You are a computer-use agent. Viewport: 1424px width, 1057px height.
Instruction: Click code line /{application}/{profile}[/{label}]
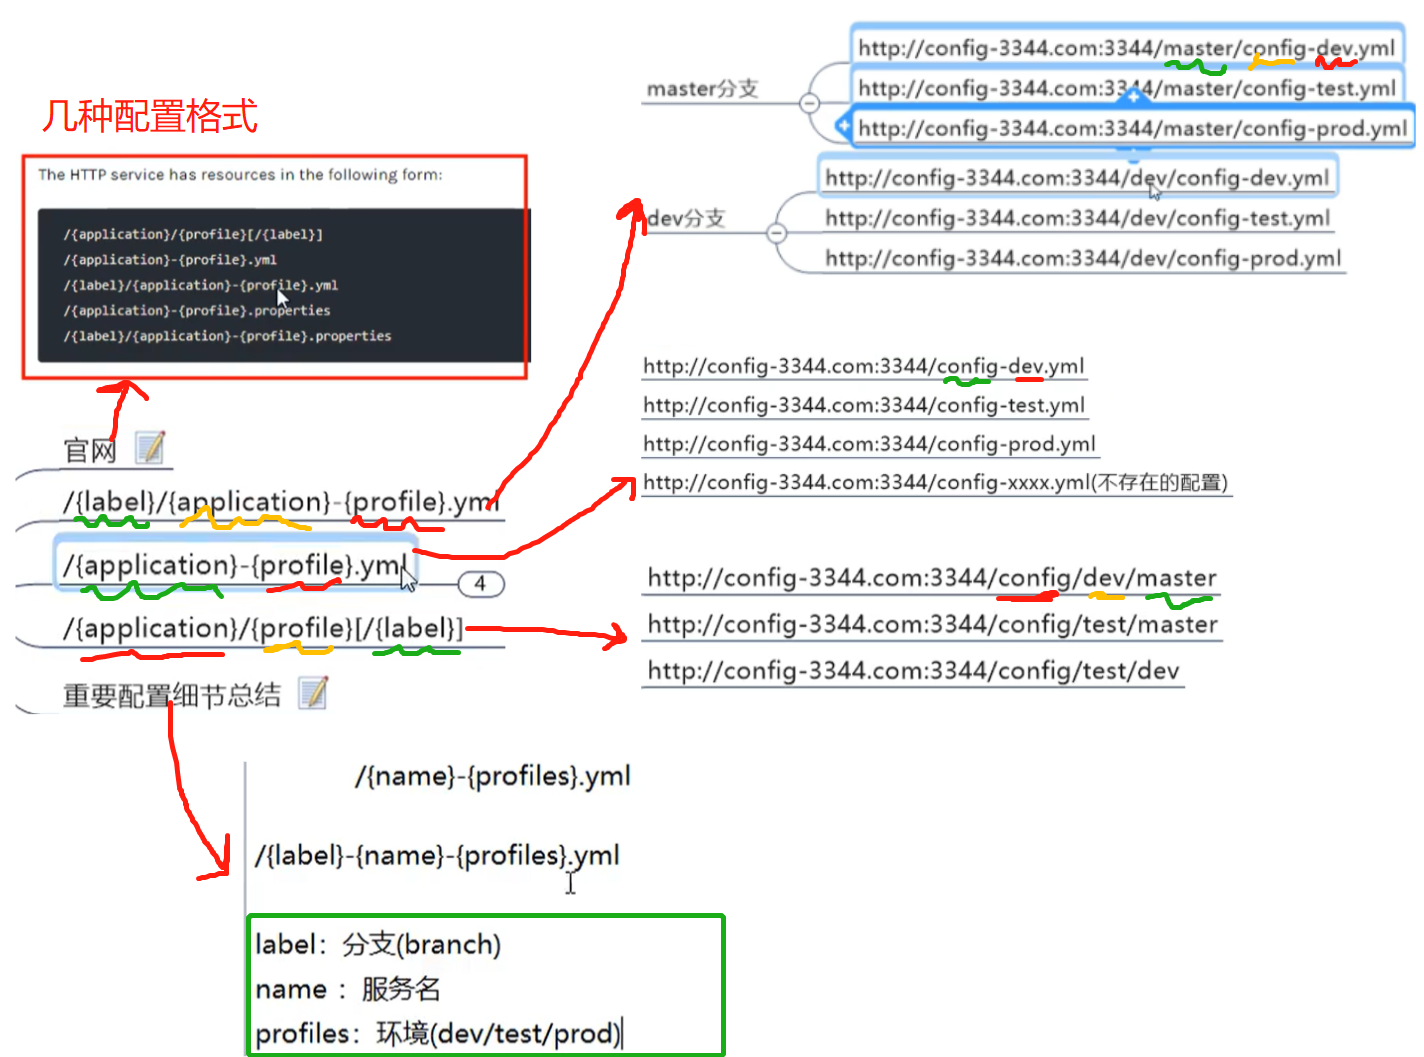[x=193, y=234]
